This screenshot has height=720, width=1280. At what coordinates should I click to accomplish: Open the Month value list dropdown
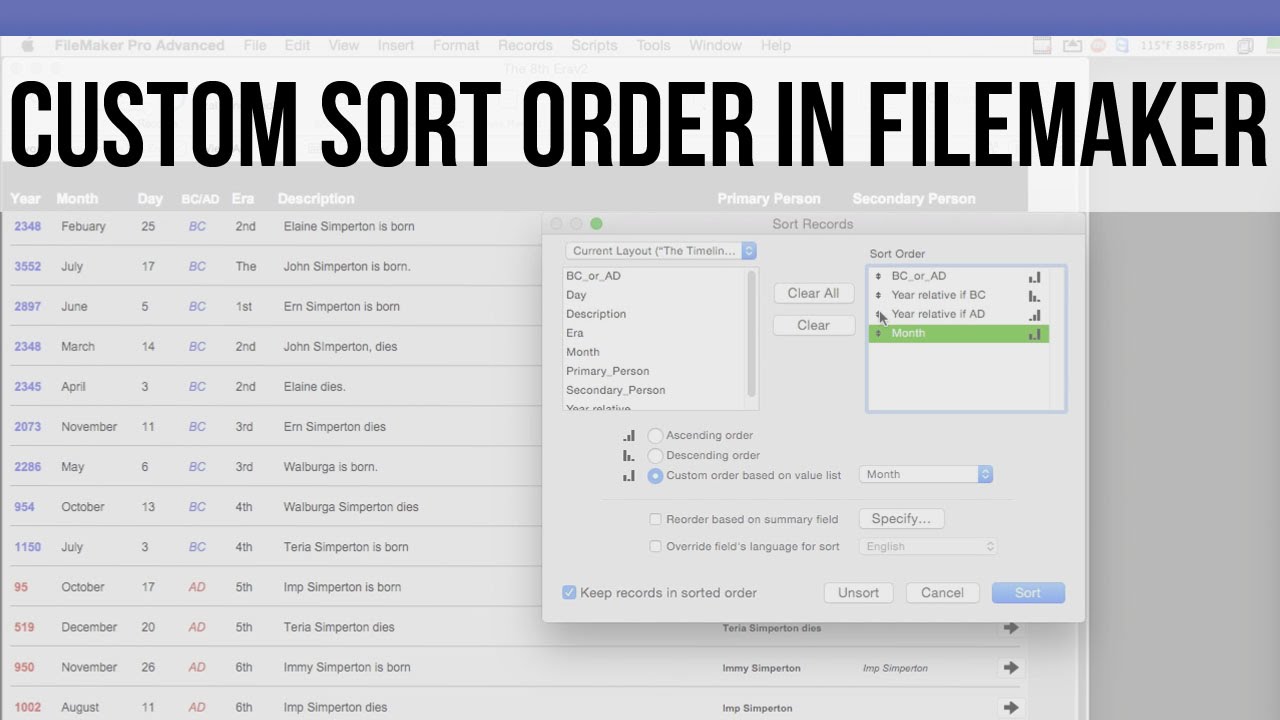(926, 475)
